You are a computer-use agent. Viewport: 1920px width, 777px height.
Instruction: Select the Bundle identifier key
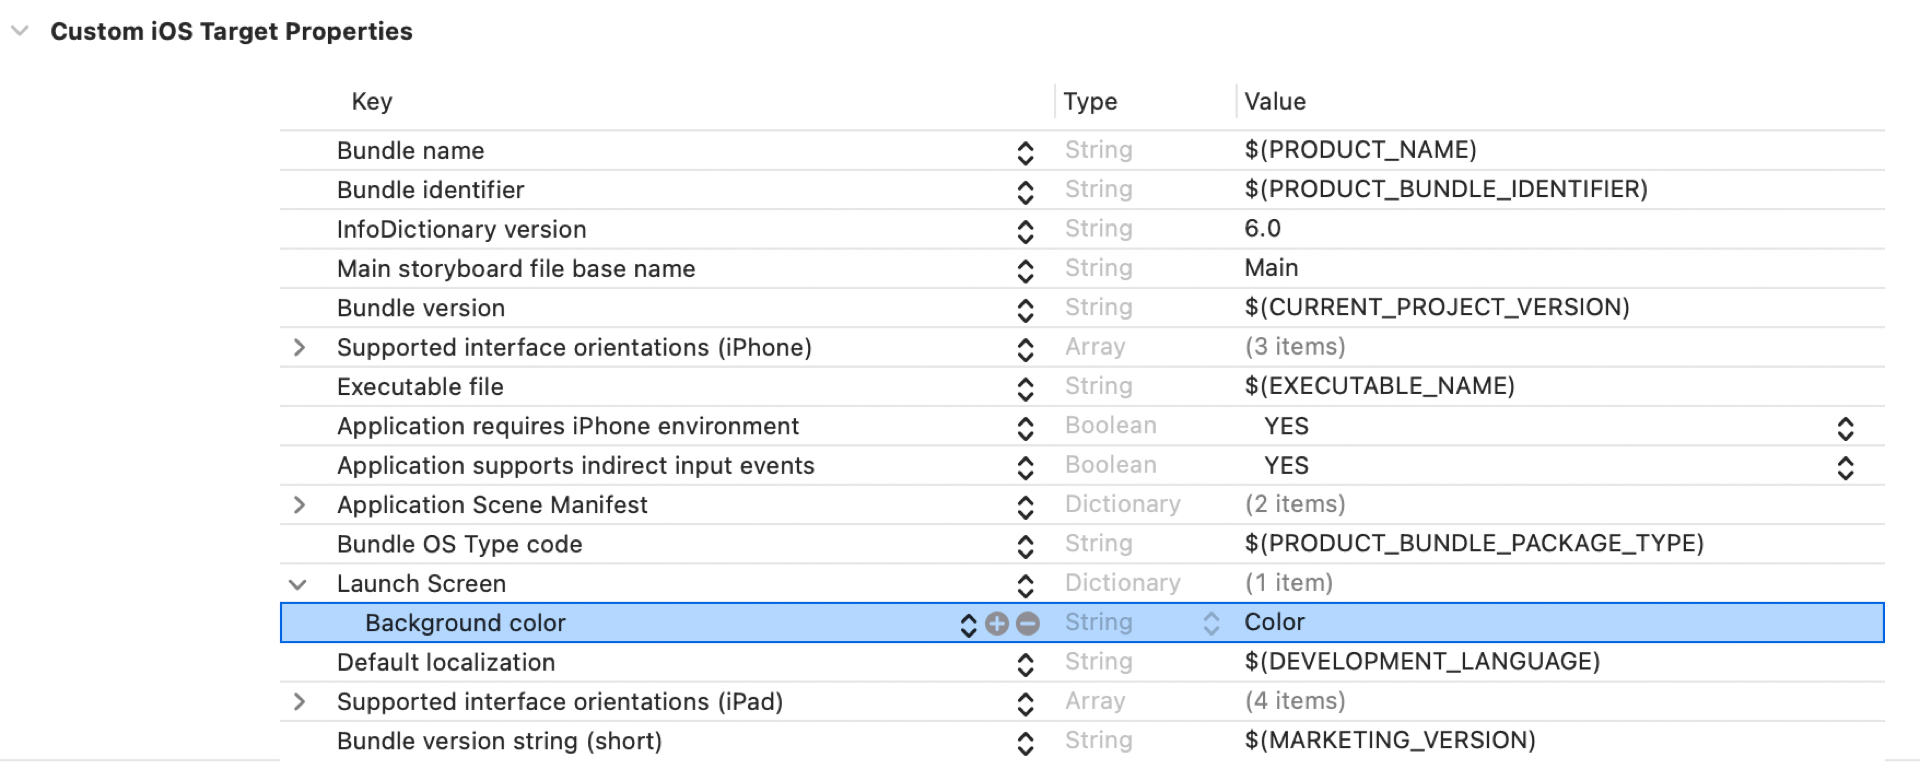[x=430, y=190]
